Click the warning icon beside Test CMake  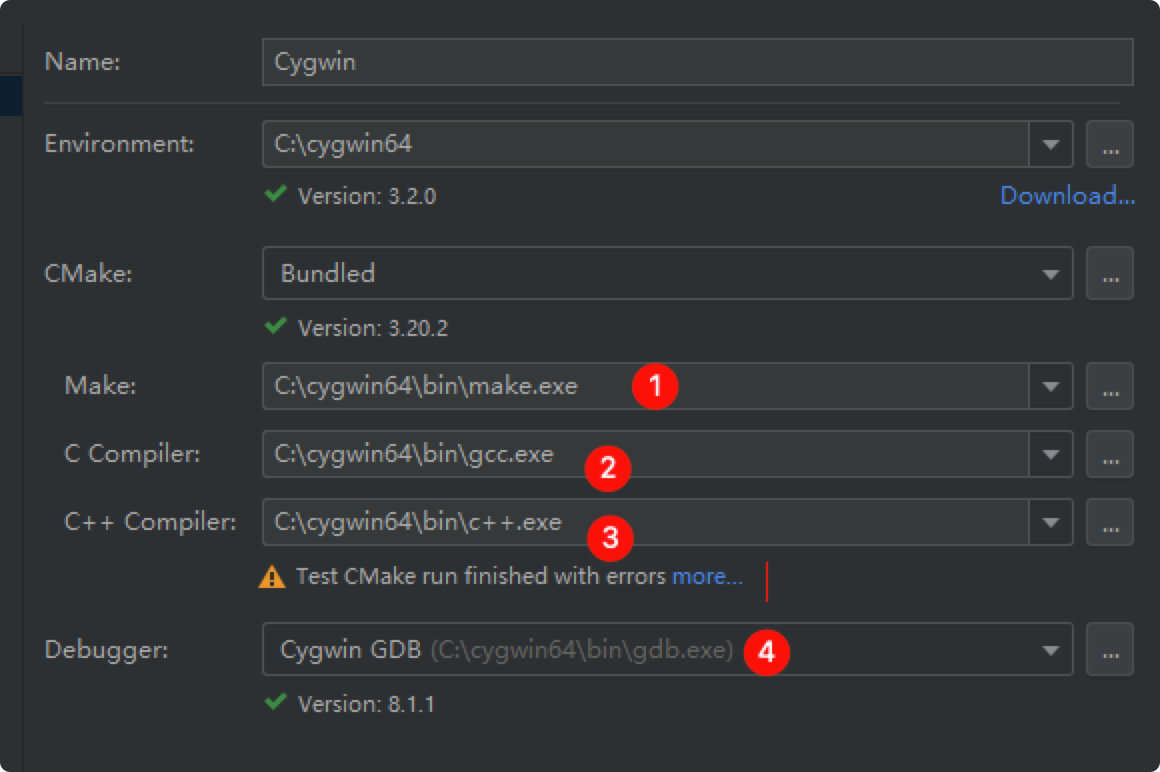271,577
